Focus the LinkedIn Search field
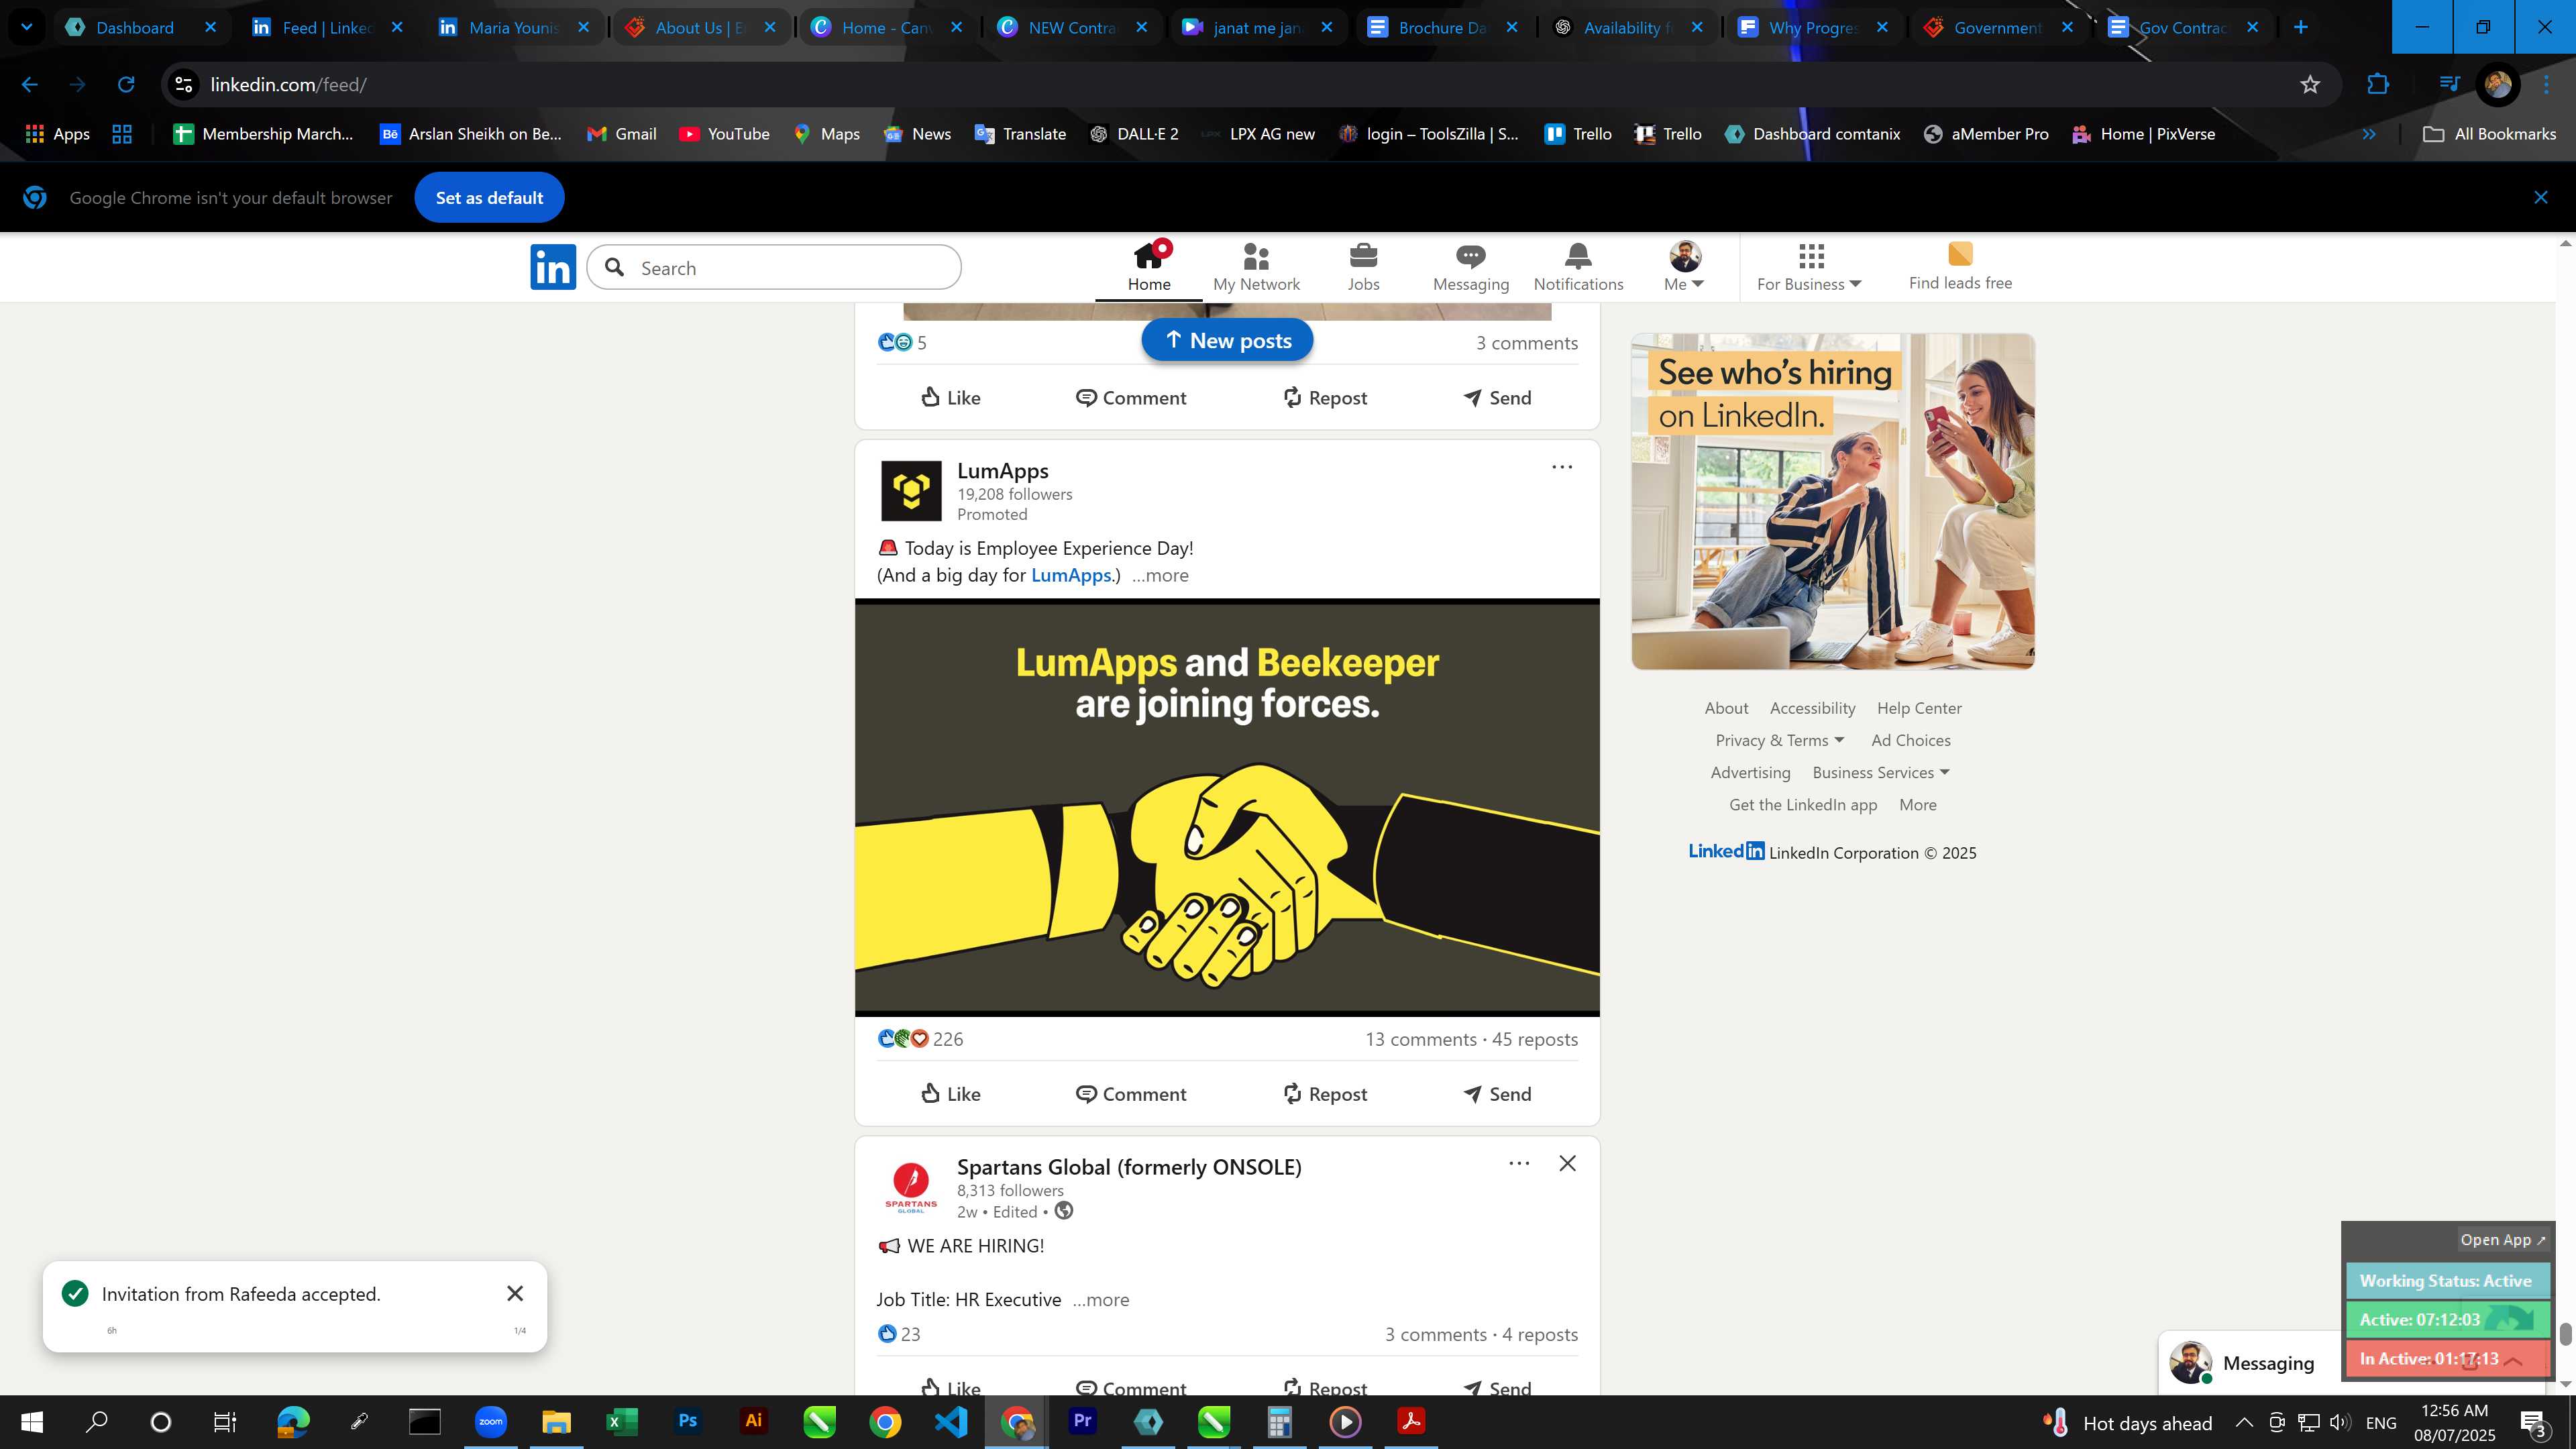This screenshot has height=1449, width=2576. [774, 268]
